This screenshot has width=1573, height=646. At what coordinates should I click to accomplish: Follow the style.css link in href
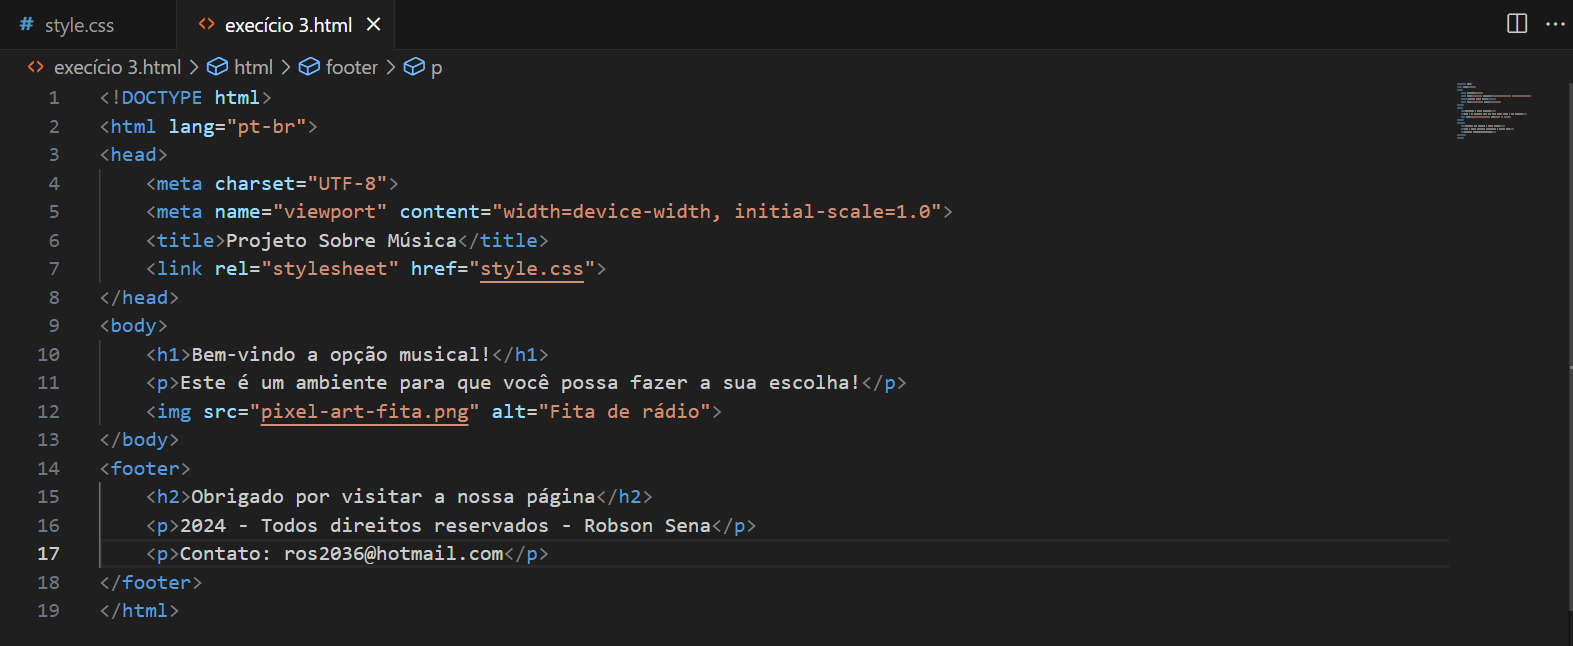532,269
